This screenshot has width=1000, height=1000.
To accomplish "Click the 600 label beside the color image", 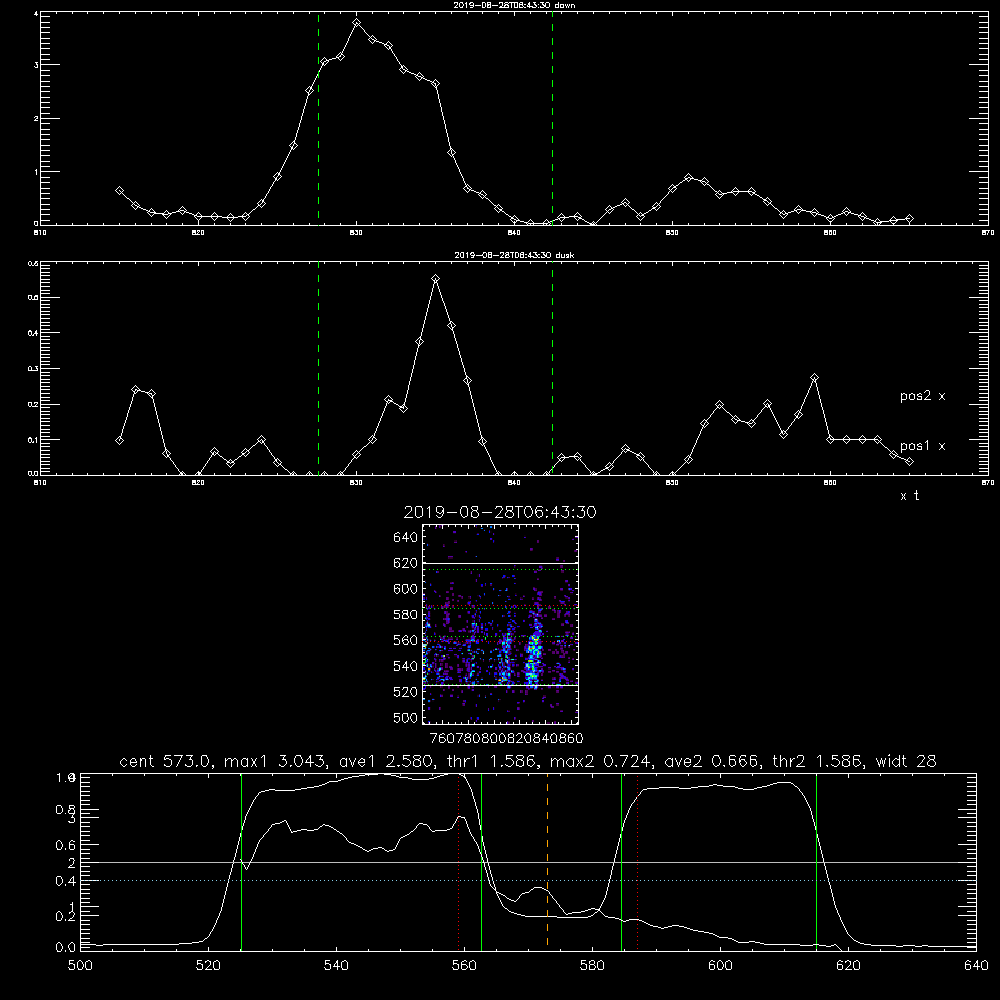I will click(x=406, y=589).
